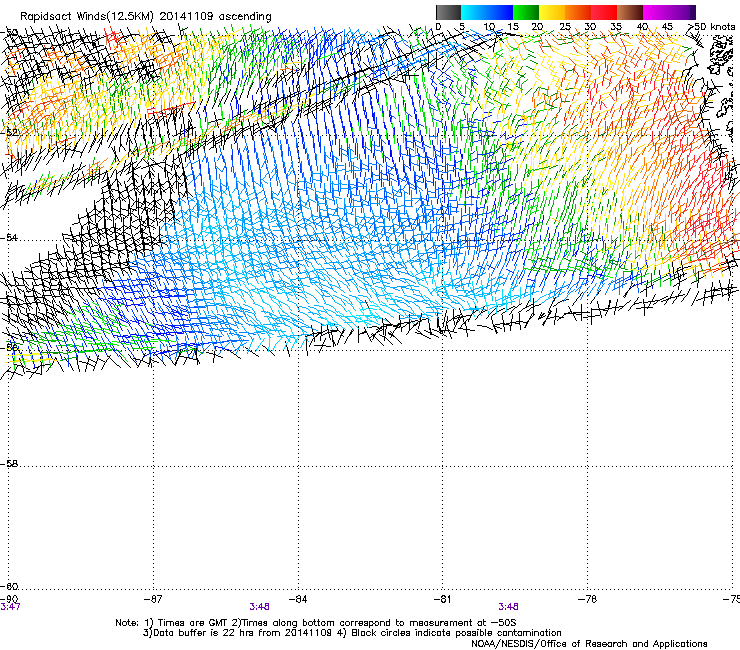740x650 pixels.
Task: Select the '45' legend scale label
Action: [x=667, y=27]
